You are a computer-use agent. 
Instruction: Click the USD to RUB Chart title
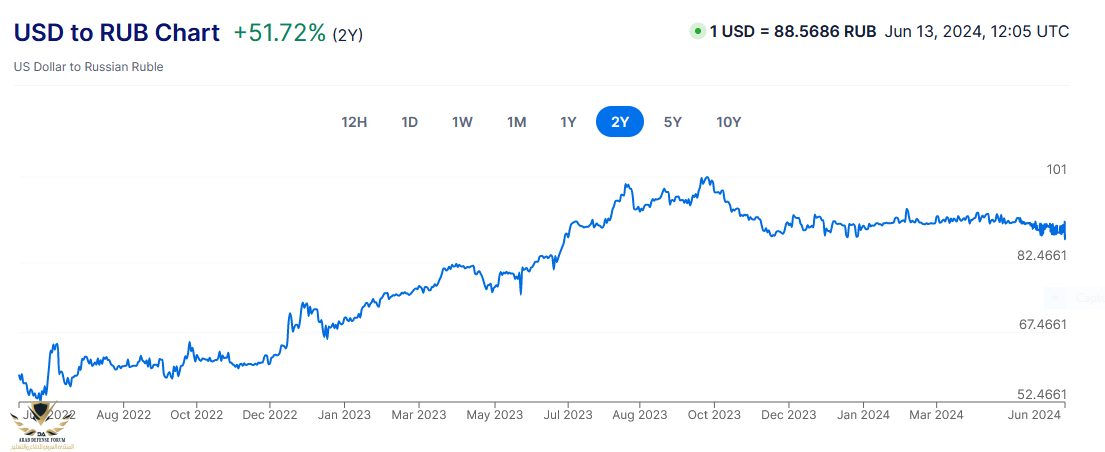[x=116, y=32]
